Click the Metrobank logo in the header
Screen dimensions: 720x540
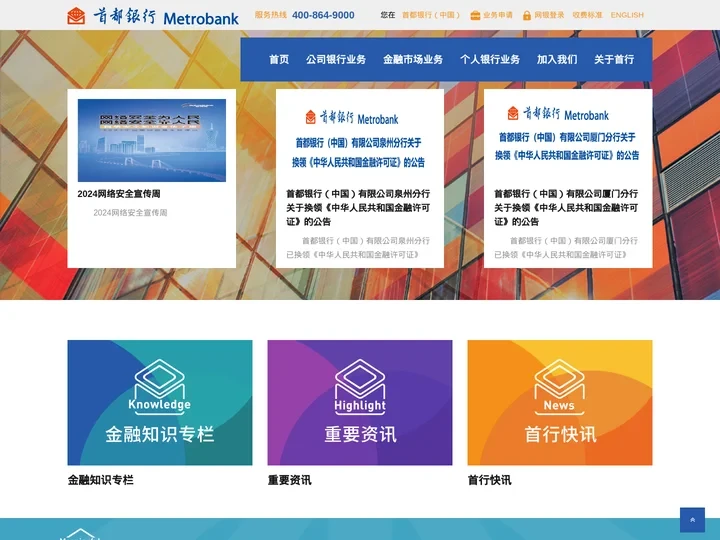[x=153, y=16]
